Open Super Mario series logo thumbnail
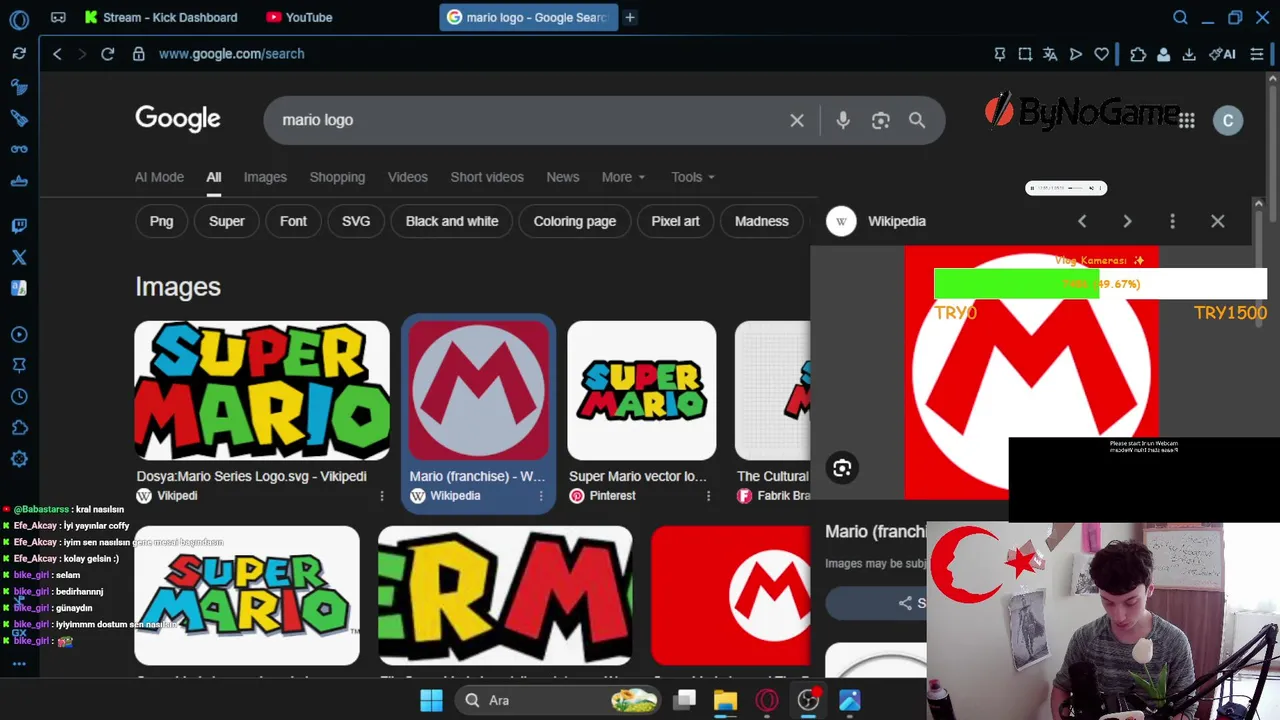Viewport: 1280px width, 720px height. (x=262, y=391)
